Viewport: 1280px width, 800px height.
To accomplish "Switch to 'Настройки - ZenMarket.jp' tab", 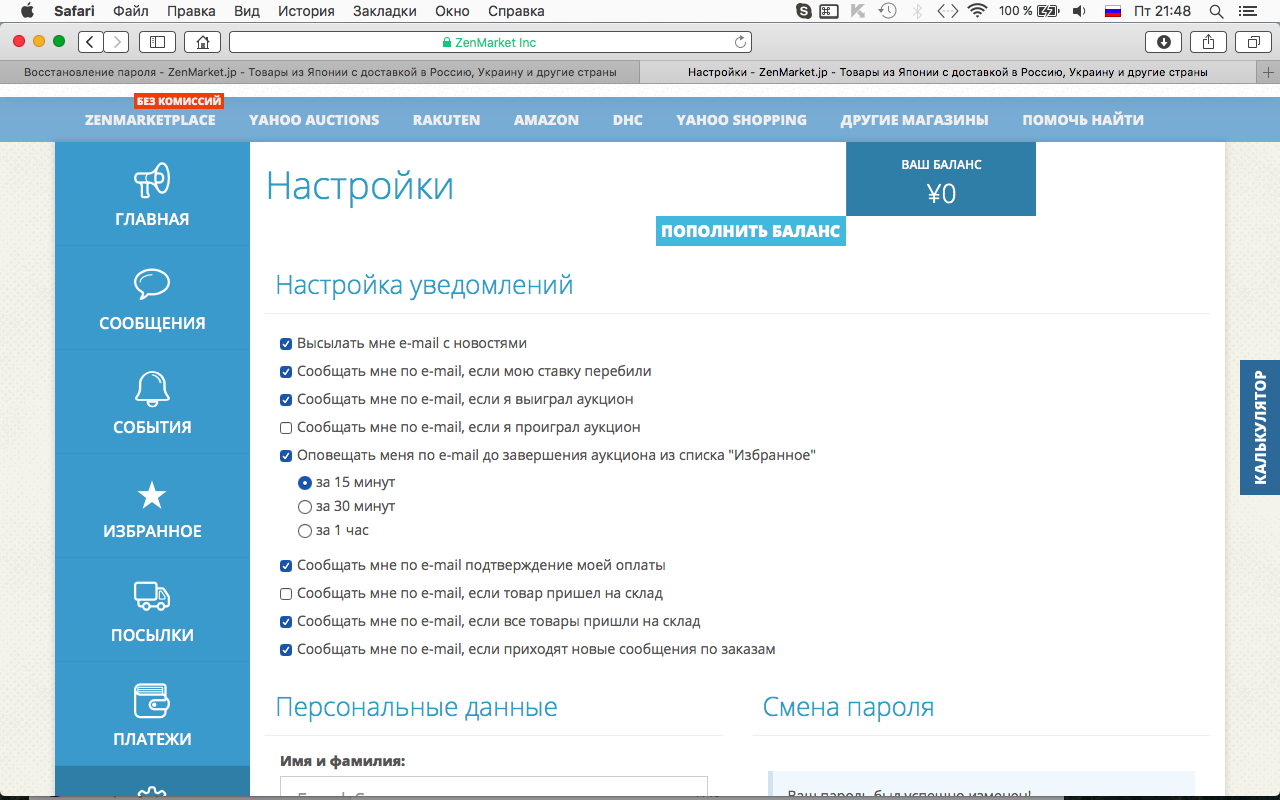I will 948,72.
